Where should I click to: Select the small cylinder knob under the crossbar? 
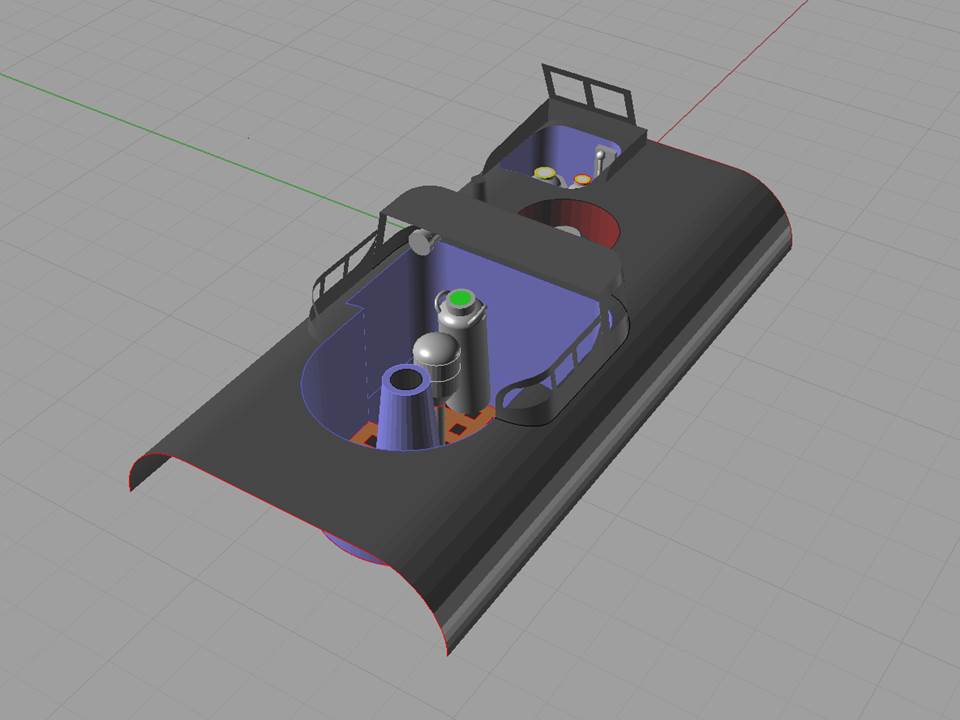[424, 241]
